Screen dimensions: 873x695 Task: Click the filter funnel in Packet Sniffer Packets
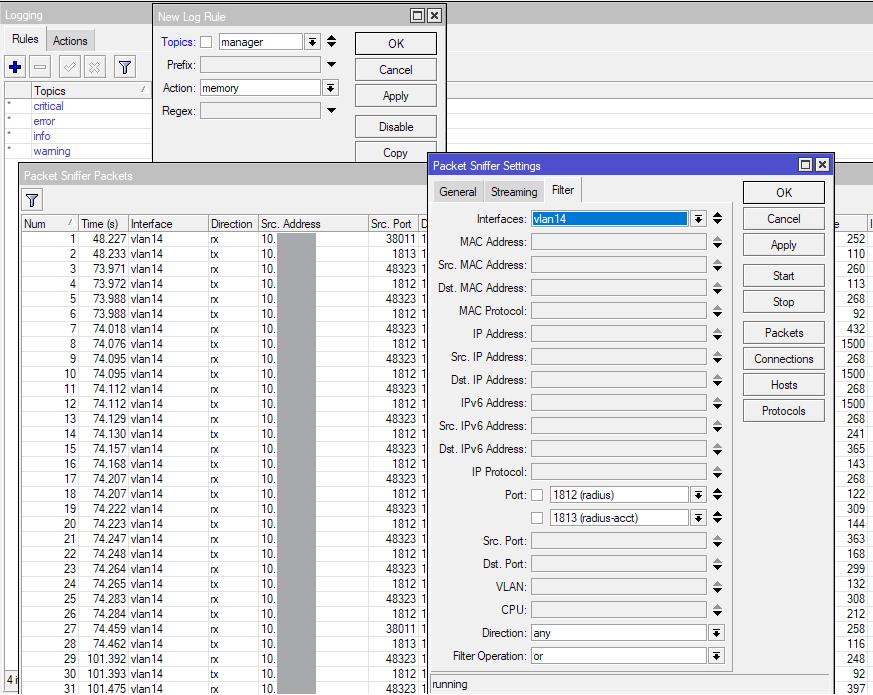tap(33, 200)
